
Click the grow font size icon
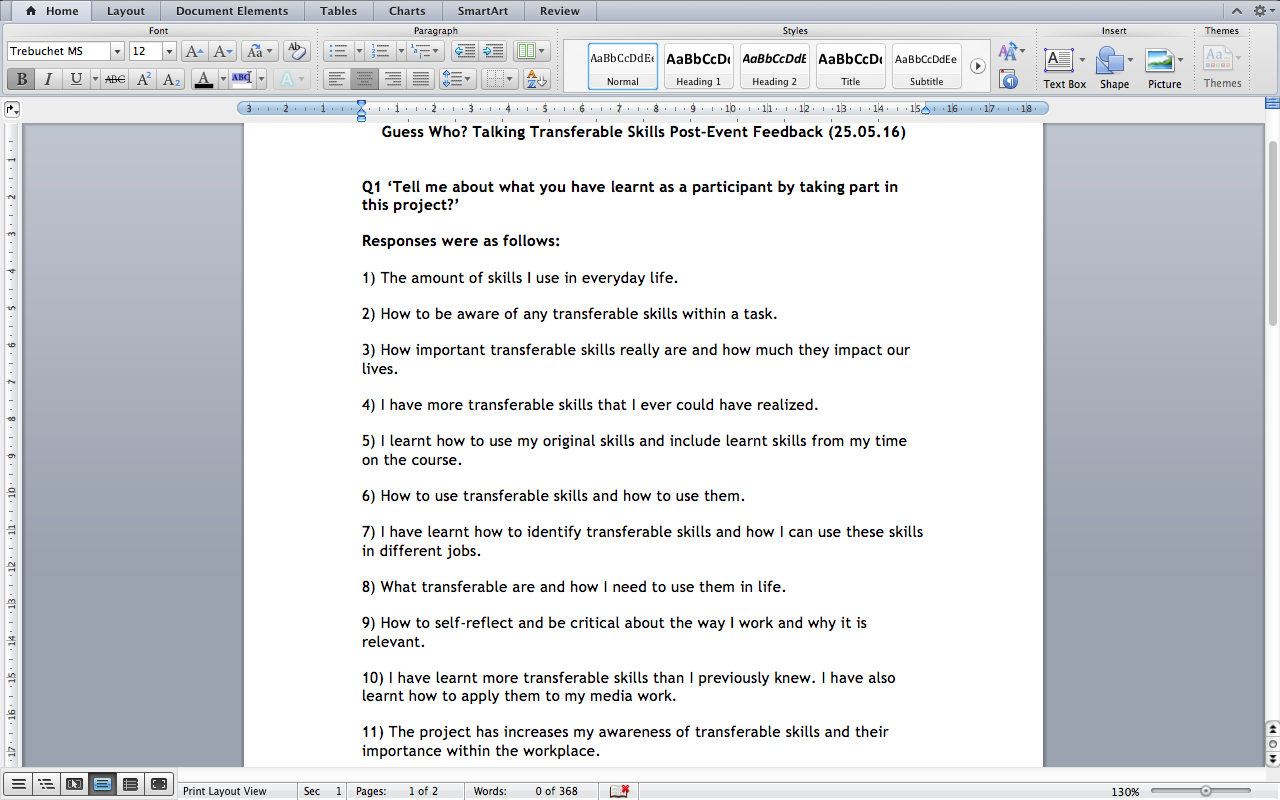(x=193, y=51)
